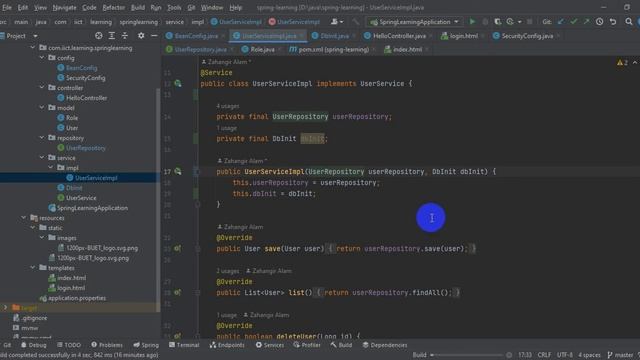This screenshot has height=360, width=640.
Task: Switch to pom.xml (spring-learning) tab
Action: pyautogui.click(x=333, y=49)
